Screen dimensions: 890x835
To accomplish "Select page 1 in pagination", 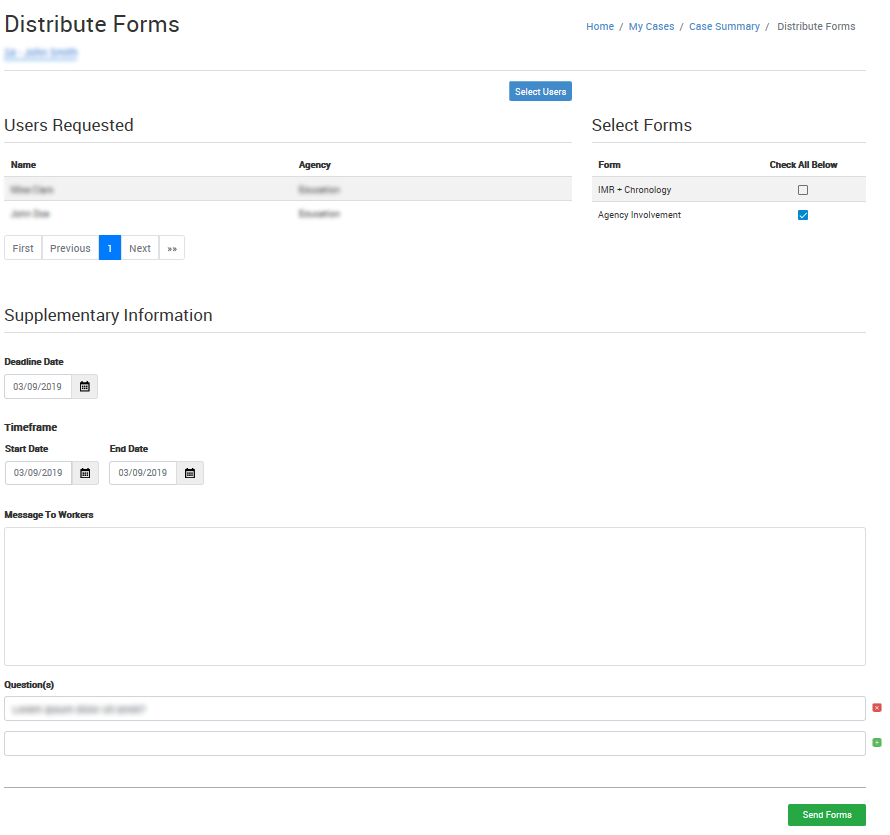I will pos(110,248).
